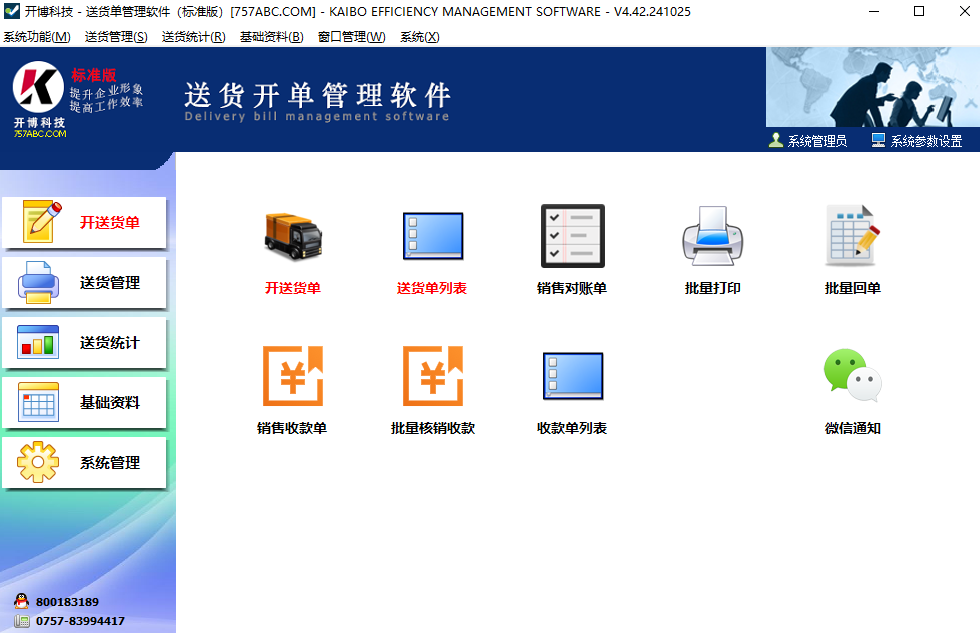Image resolution: width=980 pixels, height=633 pixels.
Task: Open 微信通知 via the WeChat icon
Action: point(852,376)
